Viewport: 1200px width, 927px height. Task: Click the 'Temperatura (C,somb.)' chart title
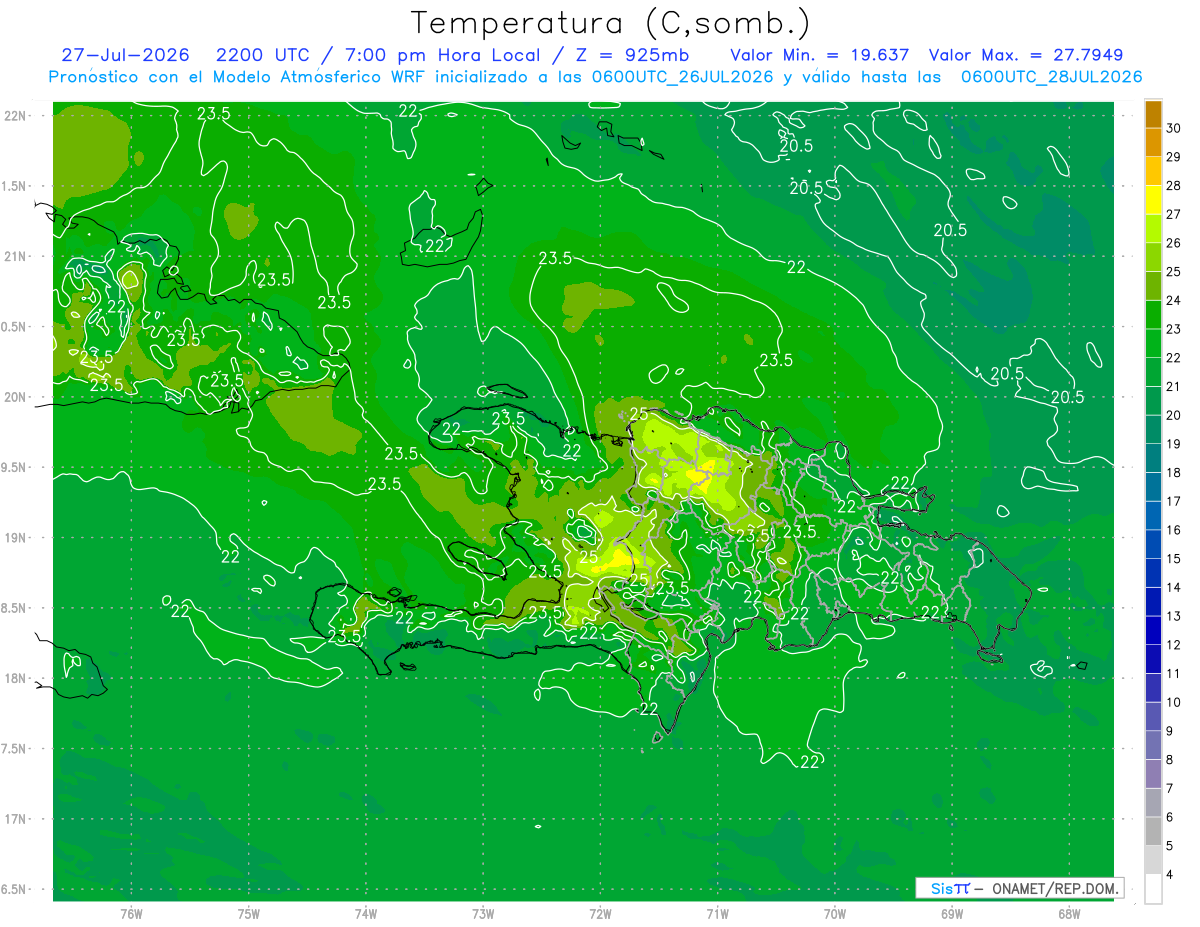tap(611, 24)
